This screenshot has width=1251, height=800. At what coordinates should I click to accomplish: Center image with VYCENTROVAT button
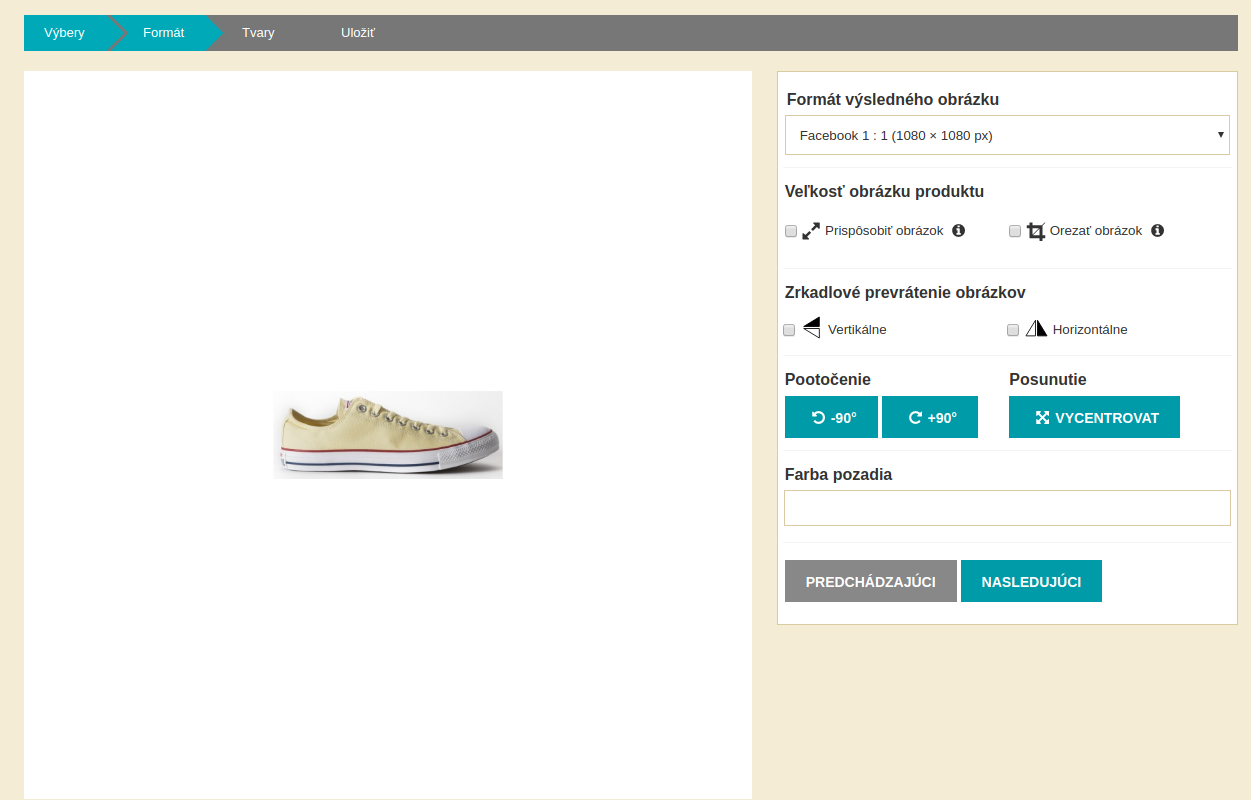pyautogui.click(x=1094, y=417)
